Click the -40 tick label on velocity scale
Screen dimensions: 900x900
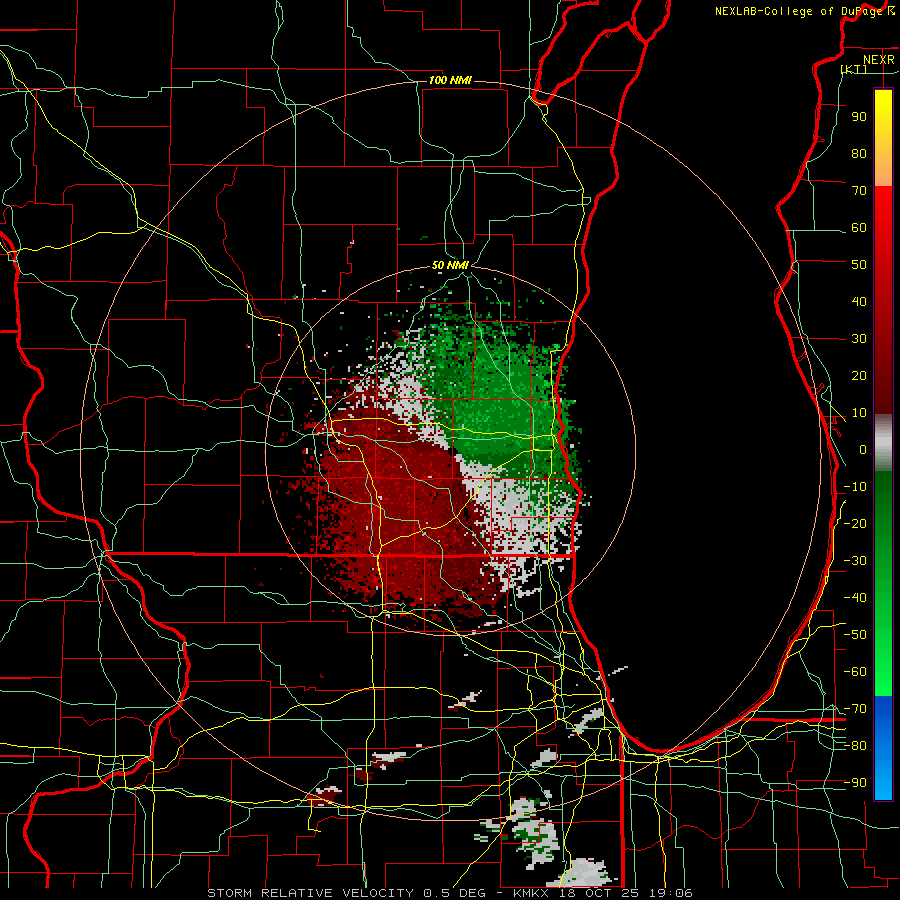coord(855,598)
